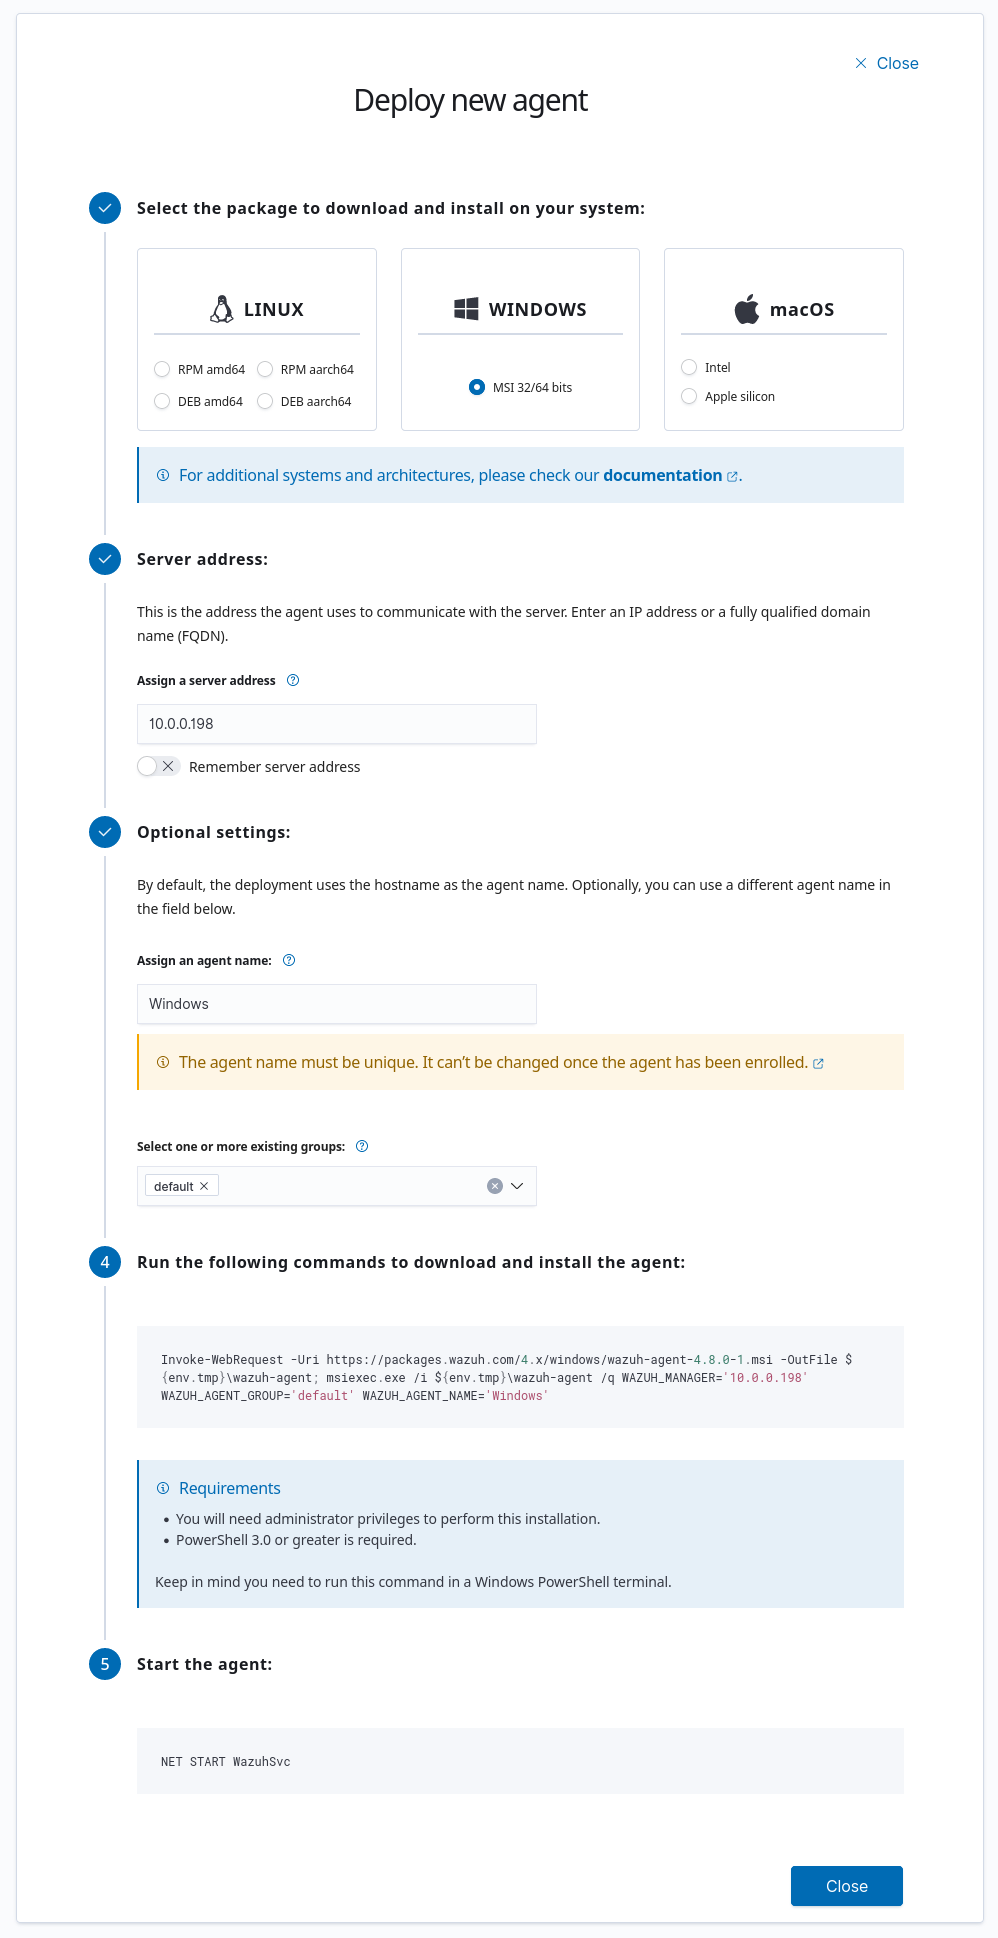Click the external link icon beside documentation

[x=732, y=476]
